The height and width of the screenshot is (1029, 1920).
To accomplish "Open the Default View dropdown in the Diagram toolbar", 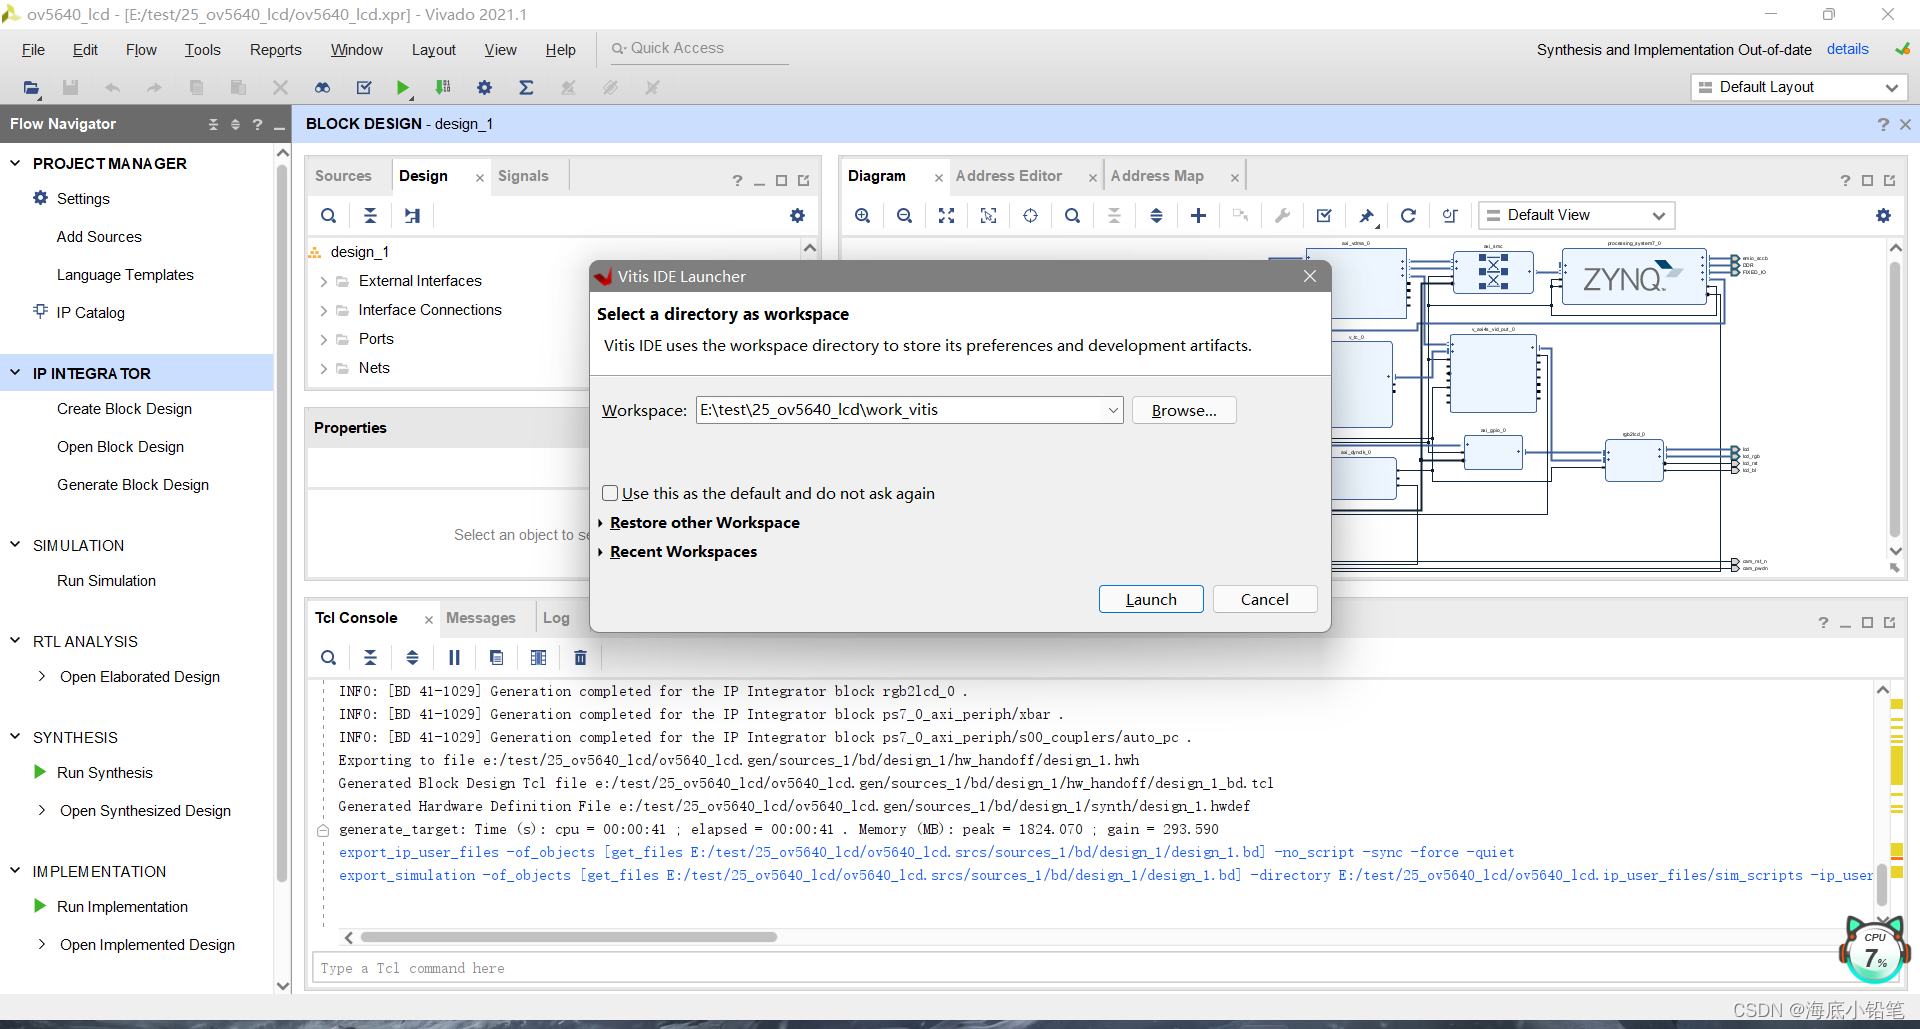I will [x=1576, y=215].
